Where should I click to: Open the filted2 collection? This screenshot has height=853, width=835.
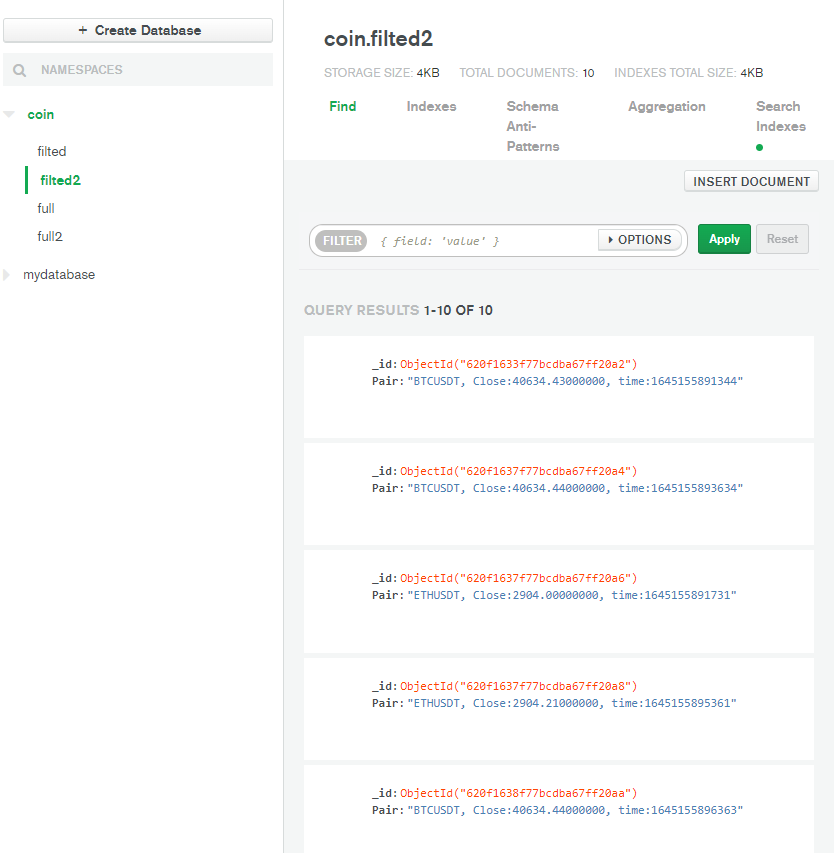click(60, 180)
